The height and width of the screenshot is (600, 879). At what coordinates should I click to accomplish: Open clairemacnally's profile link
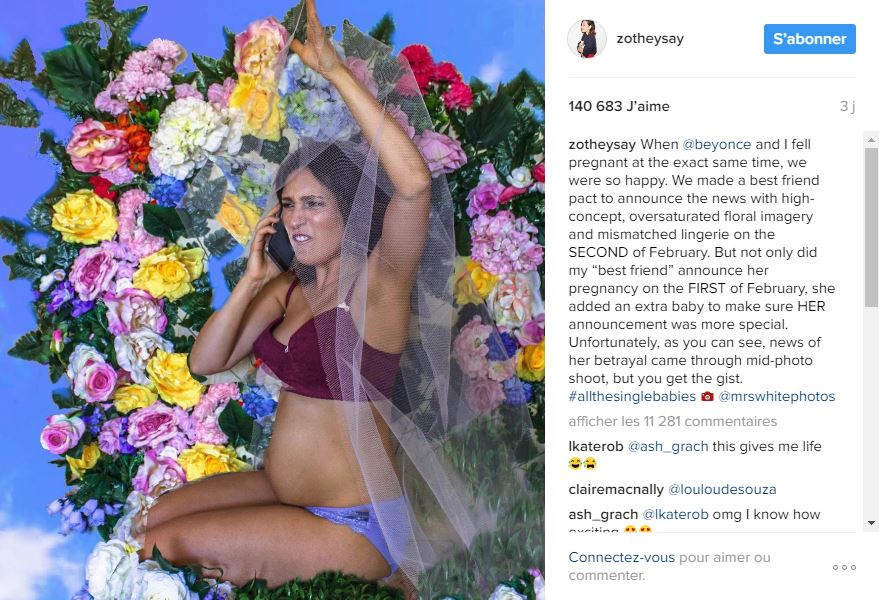point(616,489)
